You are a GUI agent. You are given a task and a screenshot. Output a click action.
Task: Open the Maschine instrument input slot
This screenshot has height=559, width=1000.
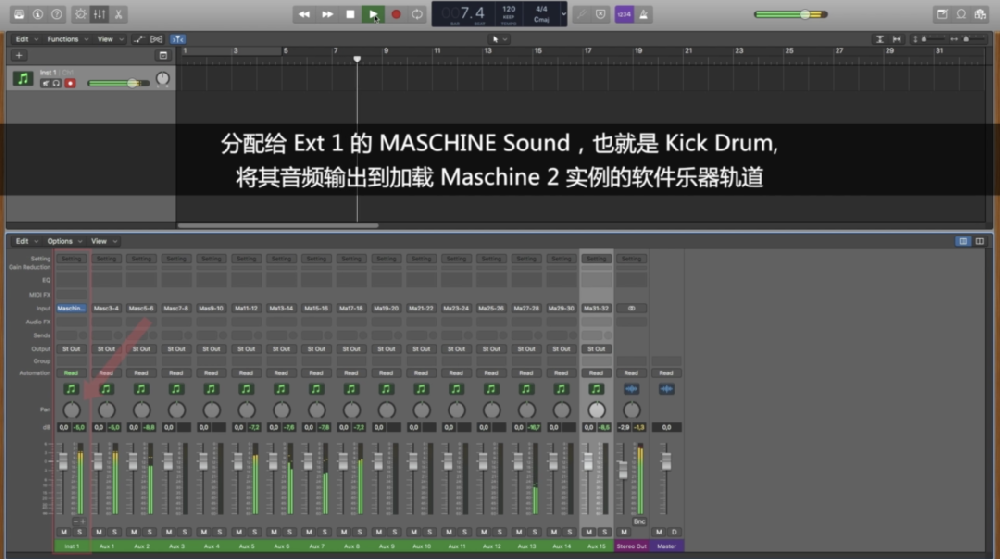click(71, 309)
